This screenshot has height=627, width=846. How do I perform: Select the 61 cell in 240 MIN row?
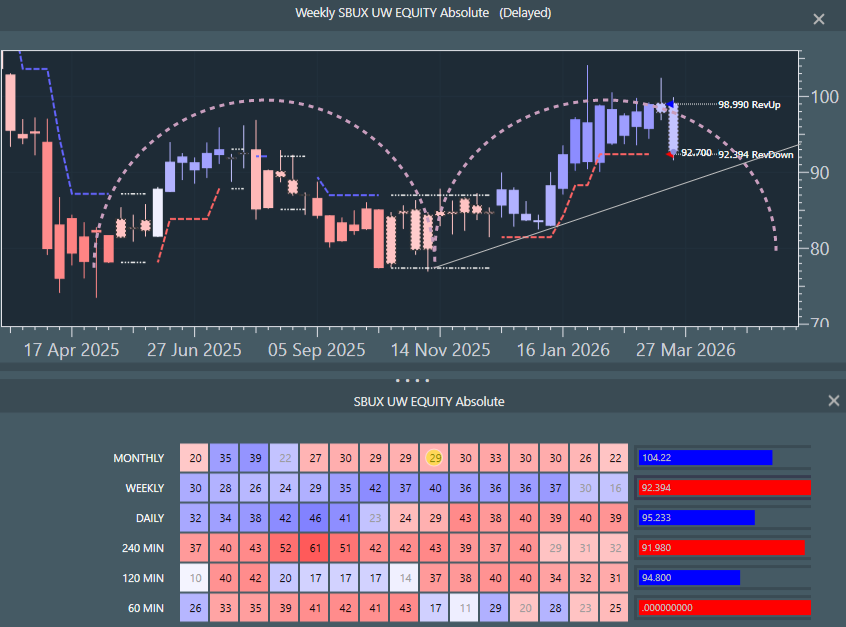click(315, 548)
